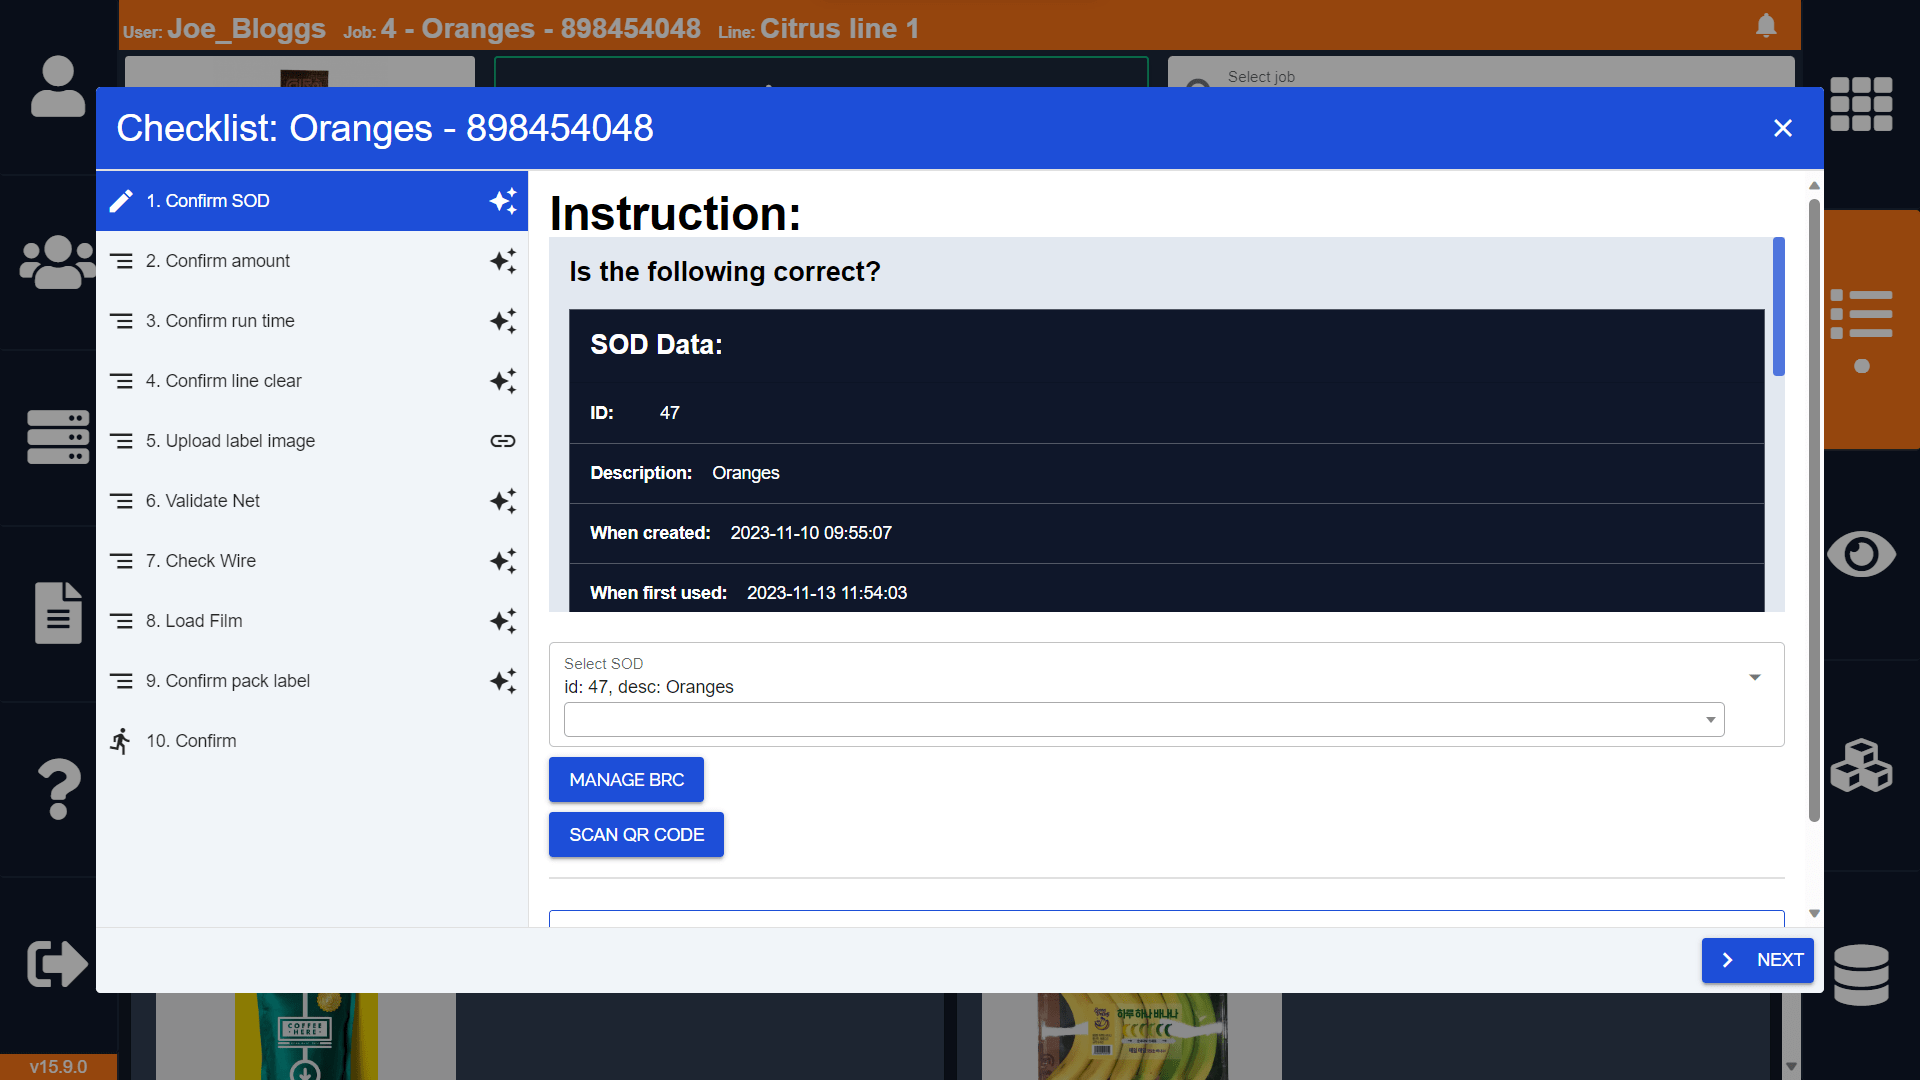1920x1080 pixels.
Task: Click the banana product thumbnail
Action: coord(1132,1036)
